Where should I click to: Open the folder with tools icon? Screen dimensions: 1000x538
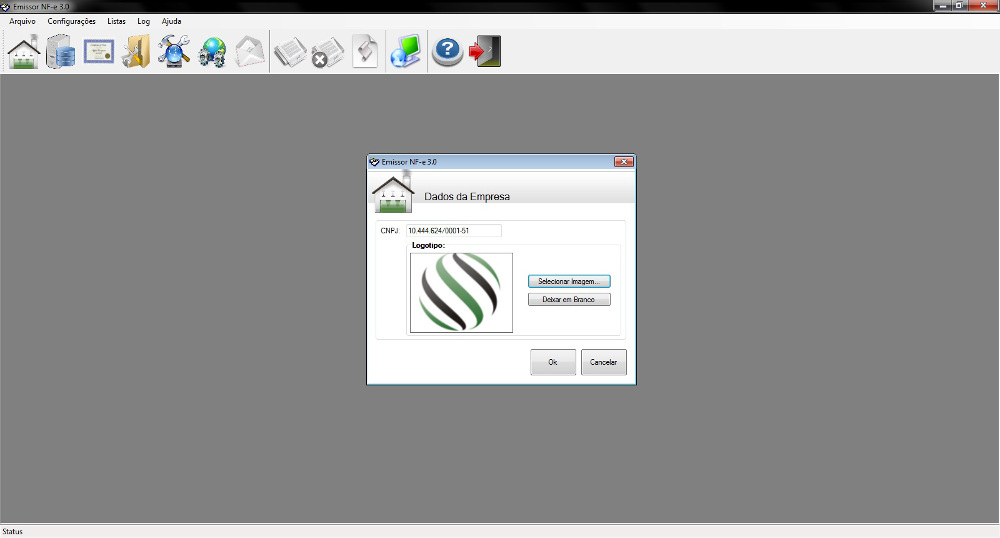135,51
